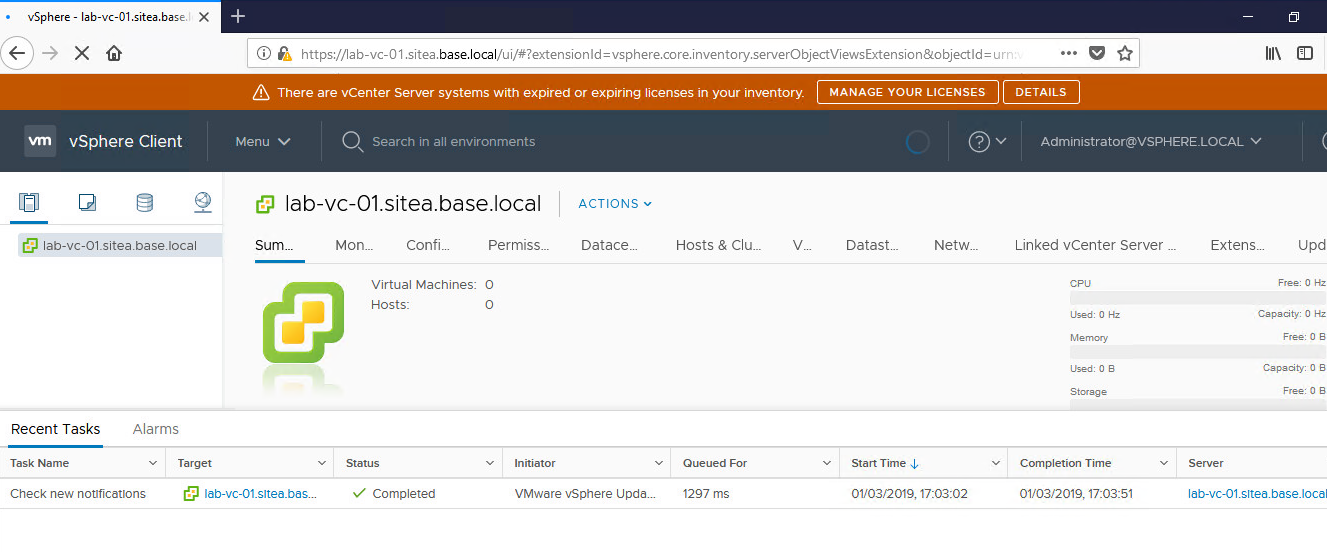Open the Linked vCenter Server tab
1327x552 pixels.
tap(1094, 245)
